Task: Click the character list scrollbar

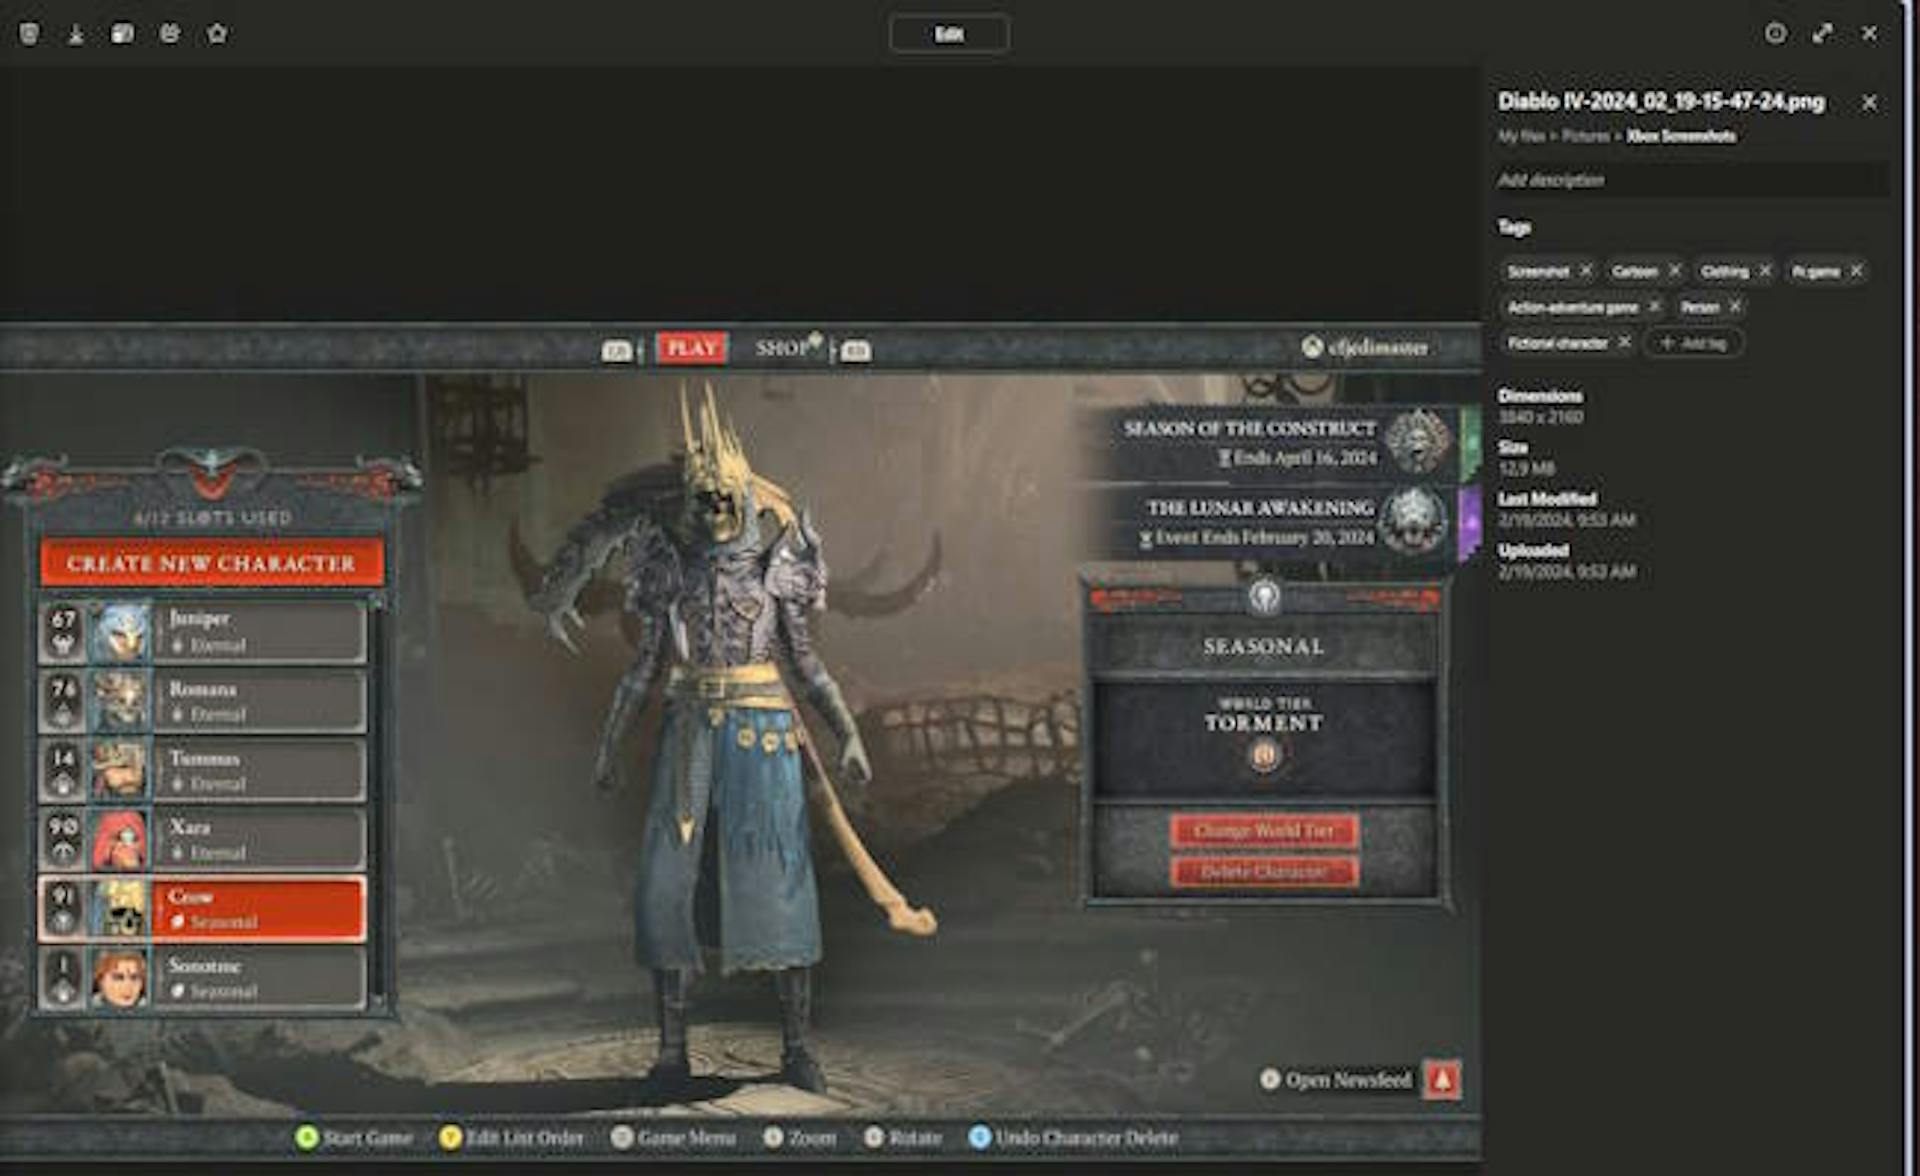Action: pyautogui.click(x=378, y=803)
